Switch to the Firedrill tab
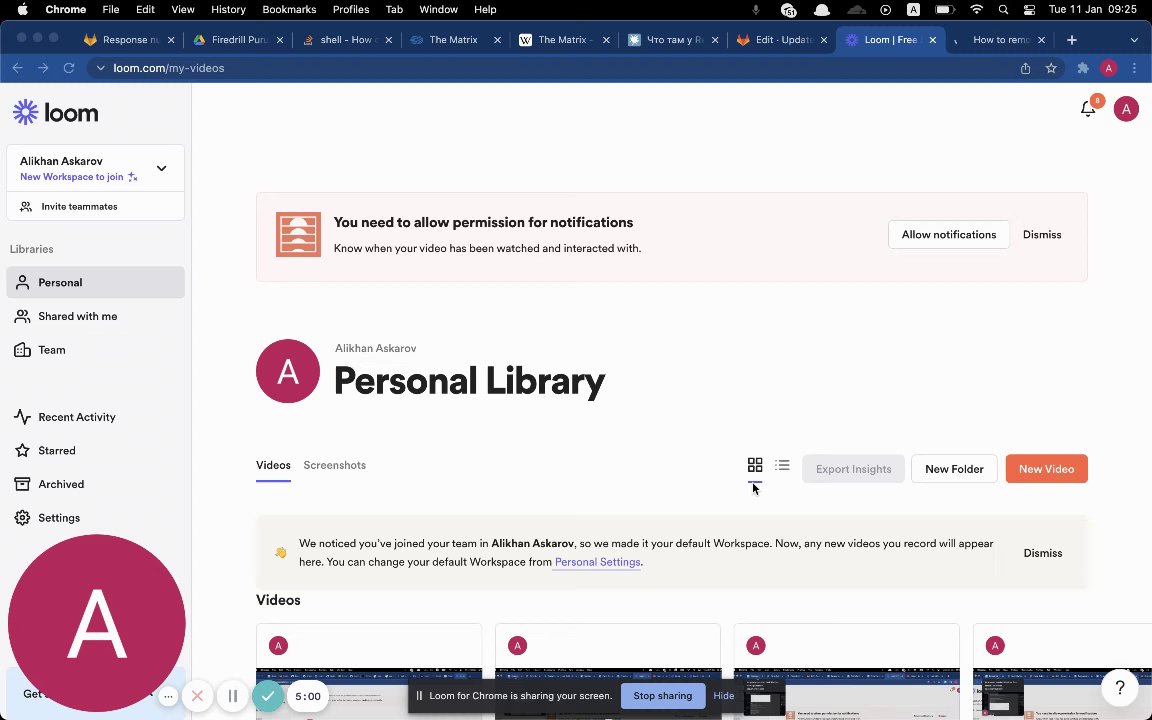The width and height of the screenshot is (1152, 720). (x=237, y=40)
